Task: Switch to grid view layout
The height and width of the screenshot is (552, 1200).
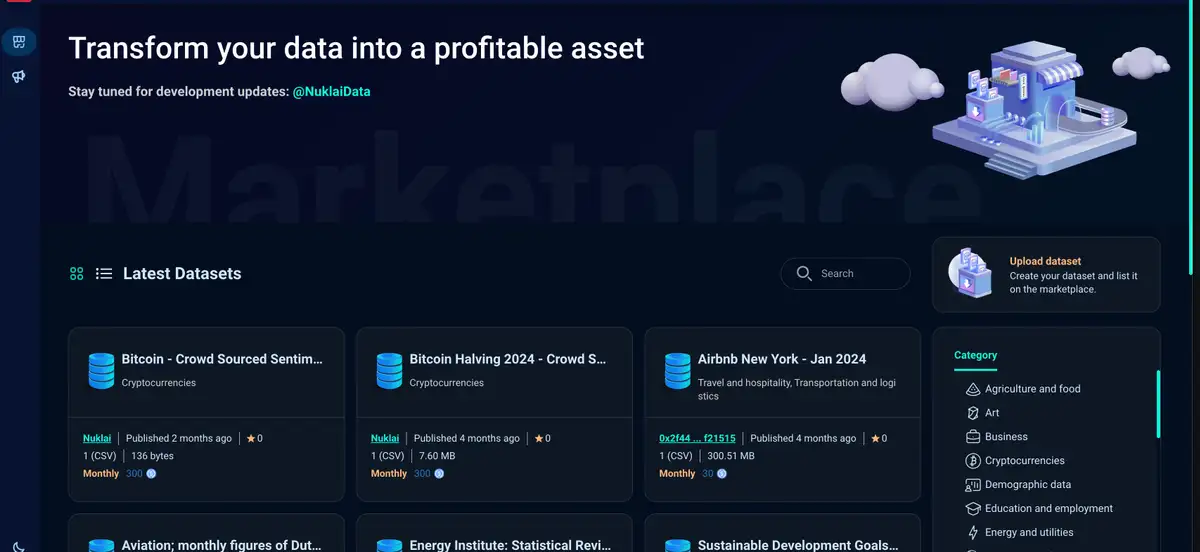Action: 77,274
